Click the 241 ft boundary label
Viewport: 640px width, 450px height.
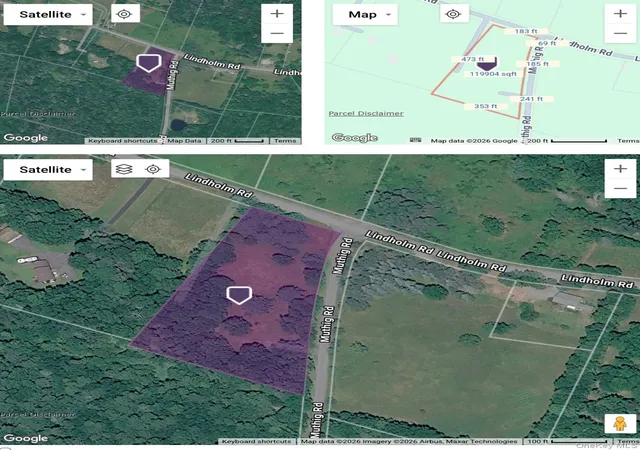531,99
